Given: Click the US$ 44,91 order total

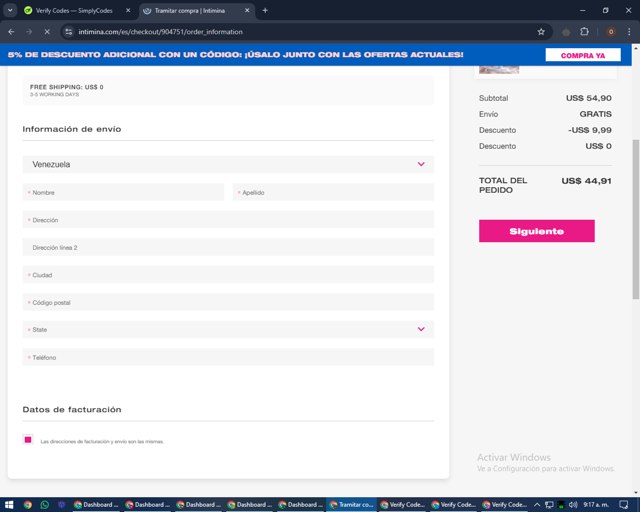Looking at the screenshot, I should coord(587,181).
